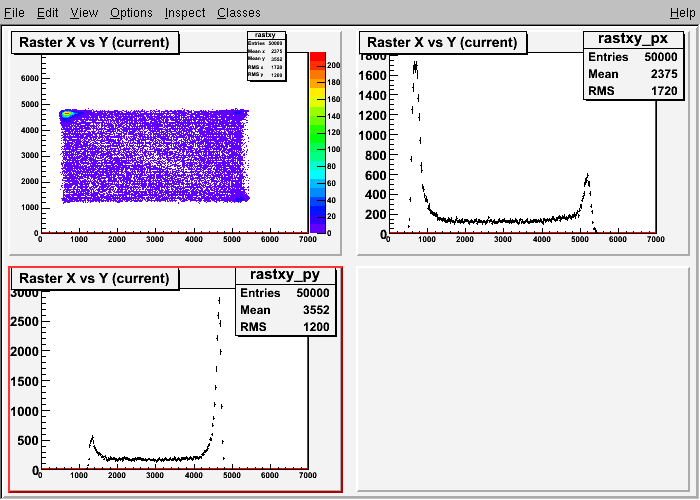Click the 200 label on the color scale
This screenshot has height=500, width=700.
point(333,65)
